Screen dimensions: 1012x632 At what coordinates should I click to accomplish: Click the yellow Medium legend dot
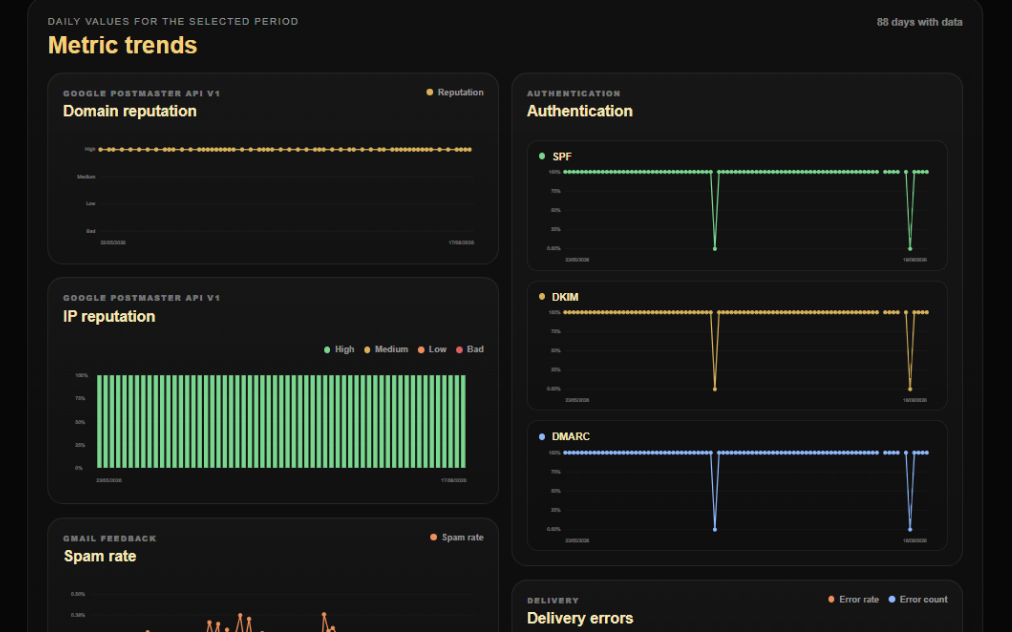coord(367,350)
